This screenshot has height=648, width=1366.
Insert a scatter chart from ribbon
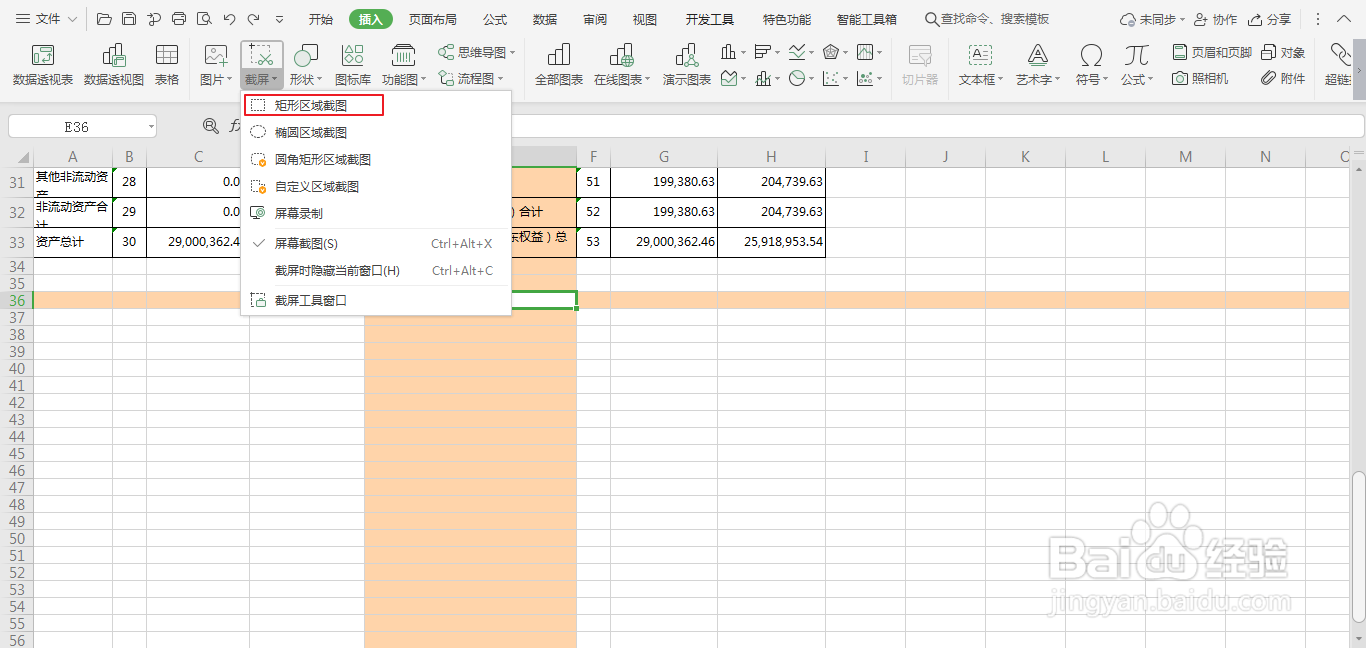pos(830,78)
